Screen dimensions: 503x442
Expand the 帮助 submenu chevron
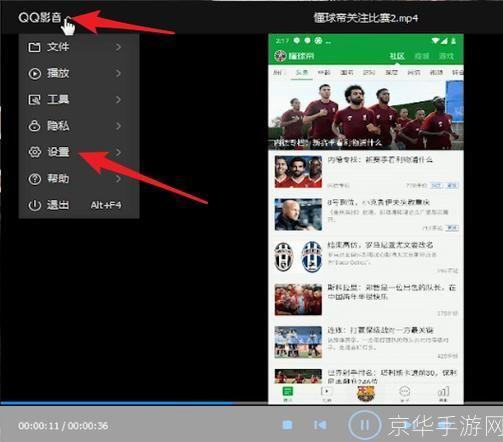[118, 179]
